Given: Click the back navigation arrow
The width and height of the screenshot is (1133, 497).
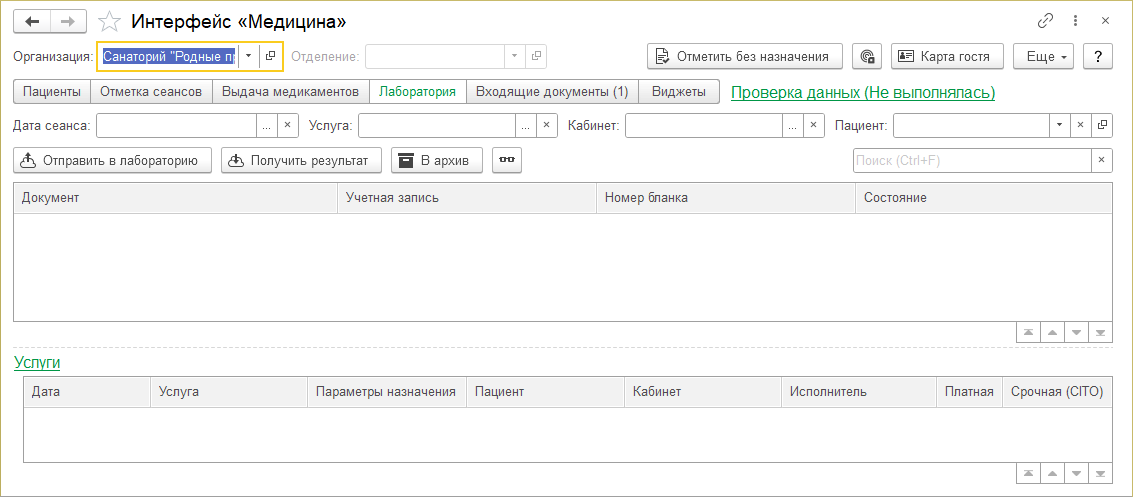Looking at the screenshot, I should click(x=31, y=21).
